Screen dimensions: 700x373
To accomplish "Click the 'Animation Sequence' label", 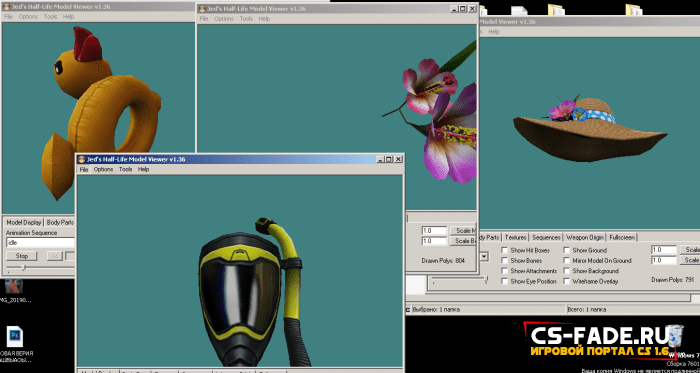I will click(x=31, y=233).
